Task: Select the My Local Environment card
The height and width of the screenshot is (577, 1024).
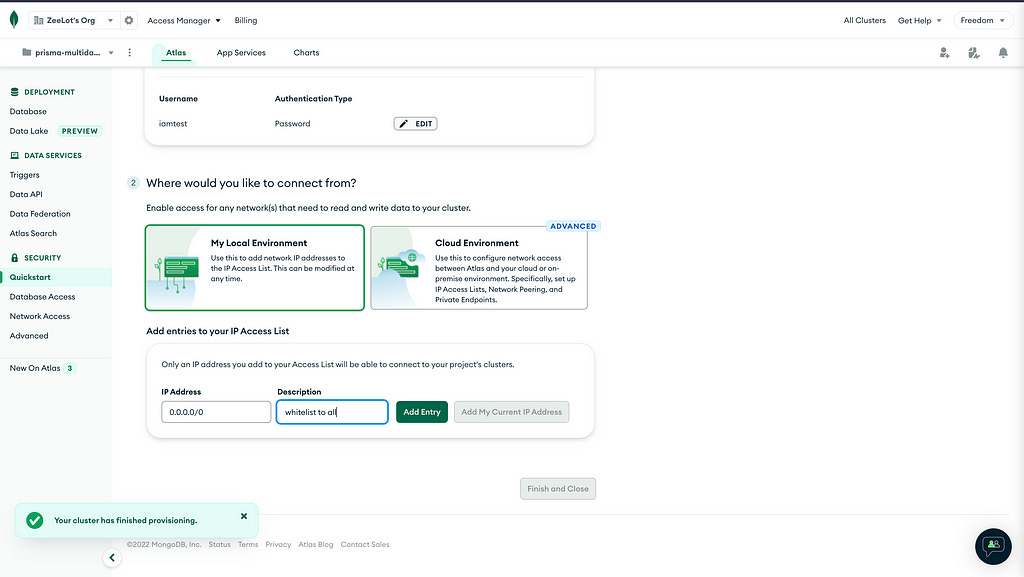Action: [x=255, y=268]
